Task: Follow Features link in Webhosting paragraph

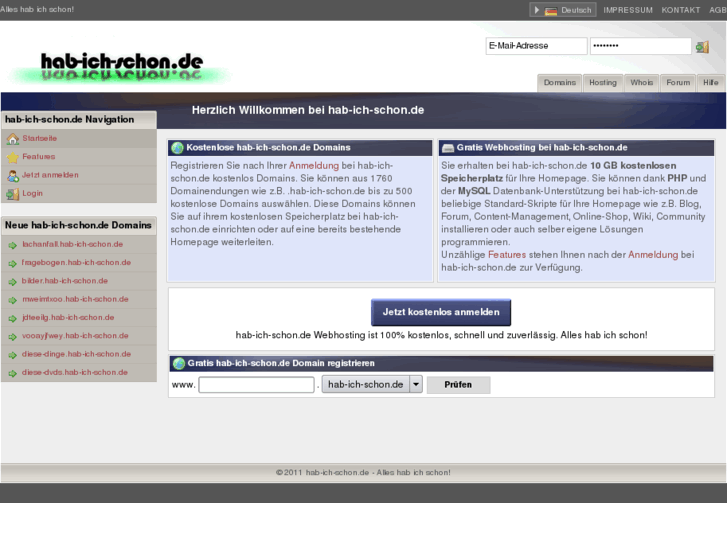Action: pyautogui.click(x=507, y=255)
